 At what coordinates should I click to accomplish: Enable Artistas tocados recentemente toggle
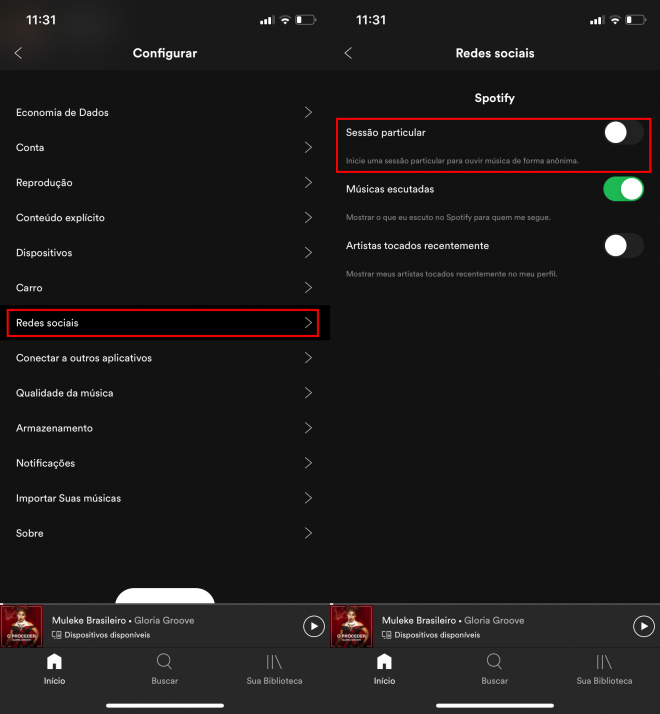pos(624,245)
